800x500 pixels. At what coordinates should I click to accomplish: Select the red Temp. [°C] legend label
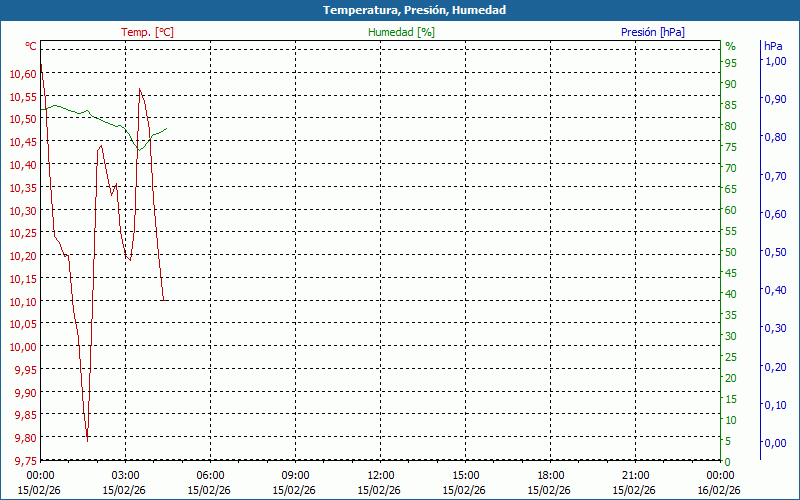(147, 32)
